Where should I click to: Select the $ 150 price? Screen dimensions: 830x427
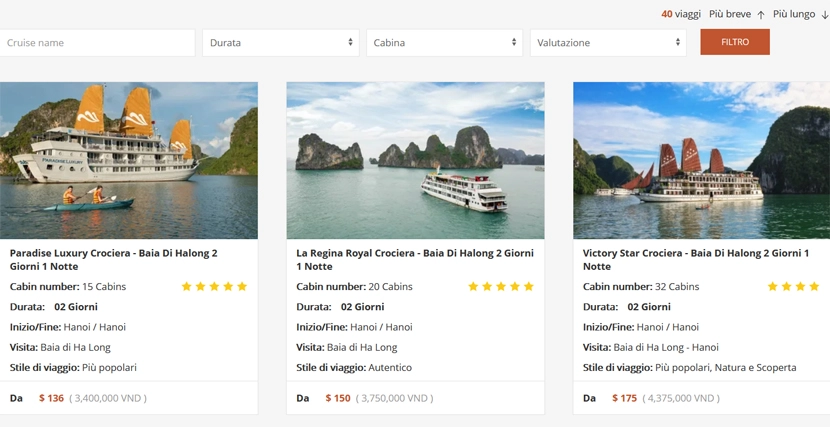(338, 398)
